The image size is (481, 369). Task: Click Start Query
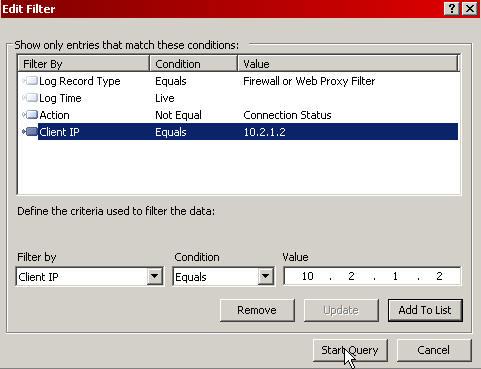(x=350, y=350)
